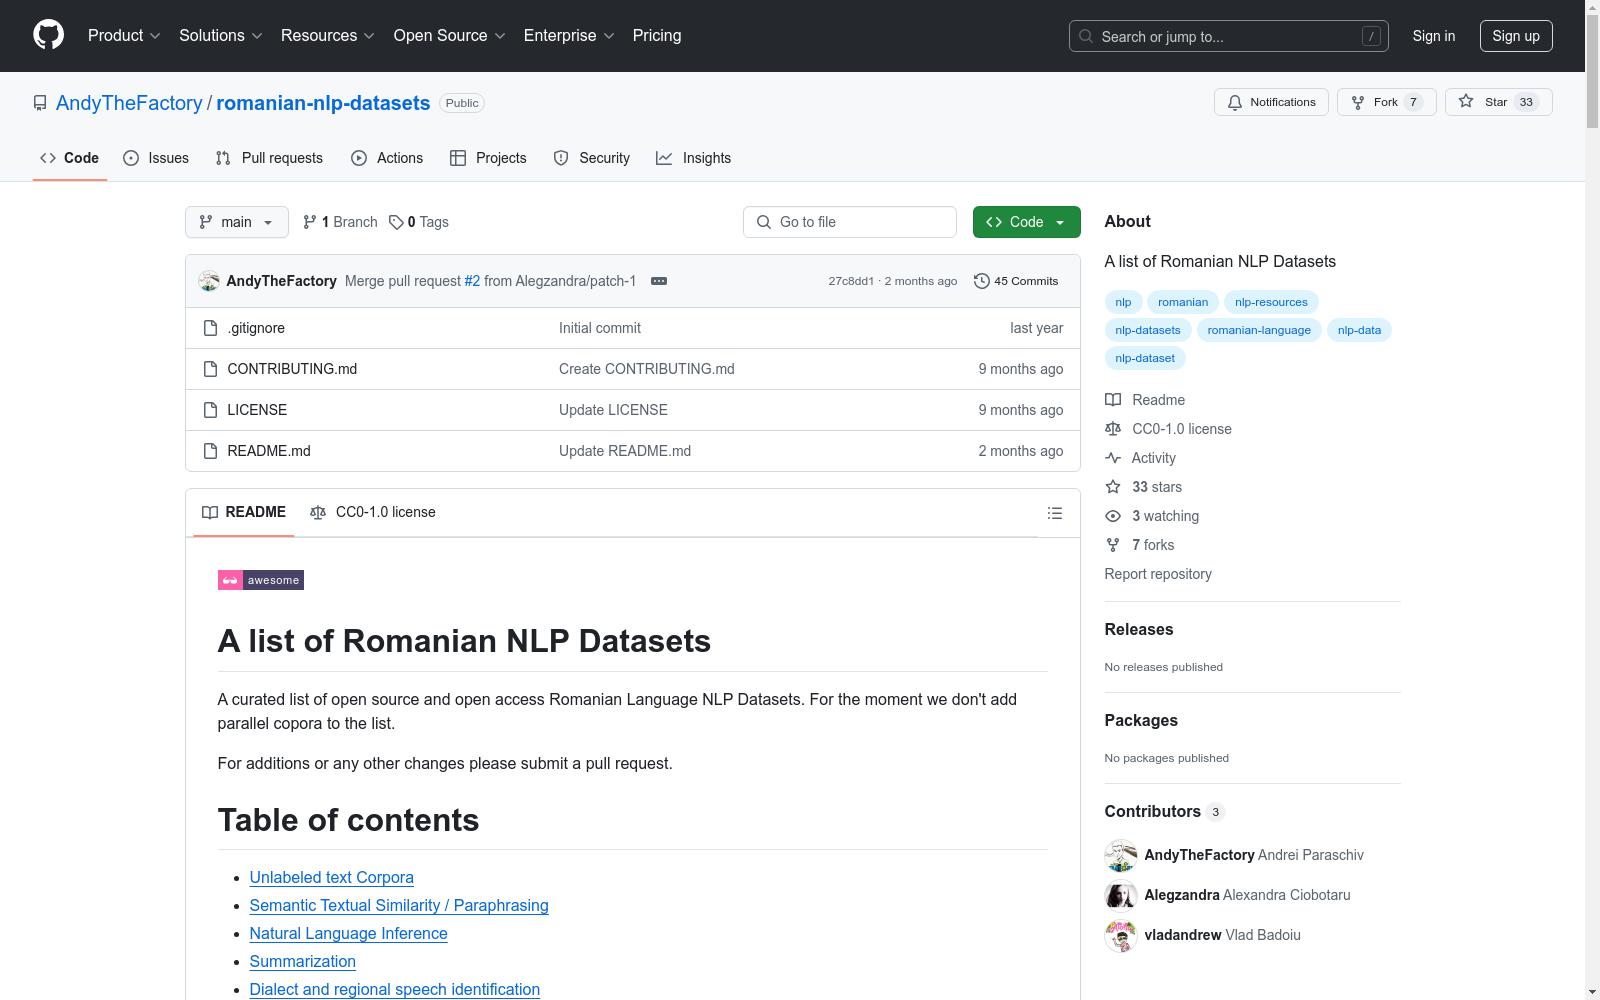This screenshot has width=1600, height=1000.
Task: Open the Semantic Textual Similarity / Paraphrasing link
Action: coord(399,905)
